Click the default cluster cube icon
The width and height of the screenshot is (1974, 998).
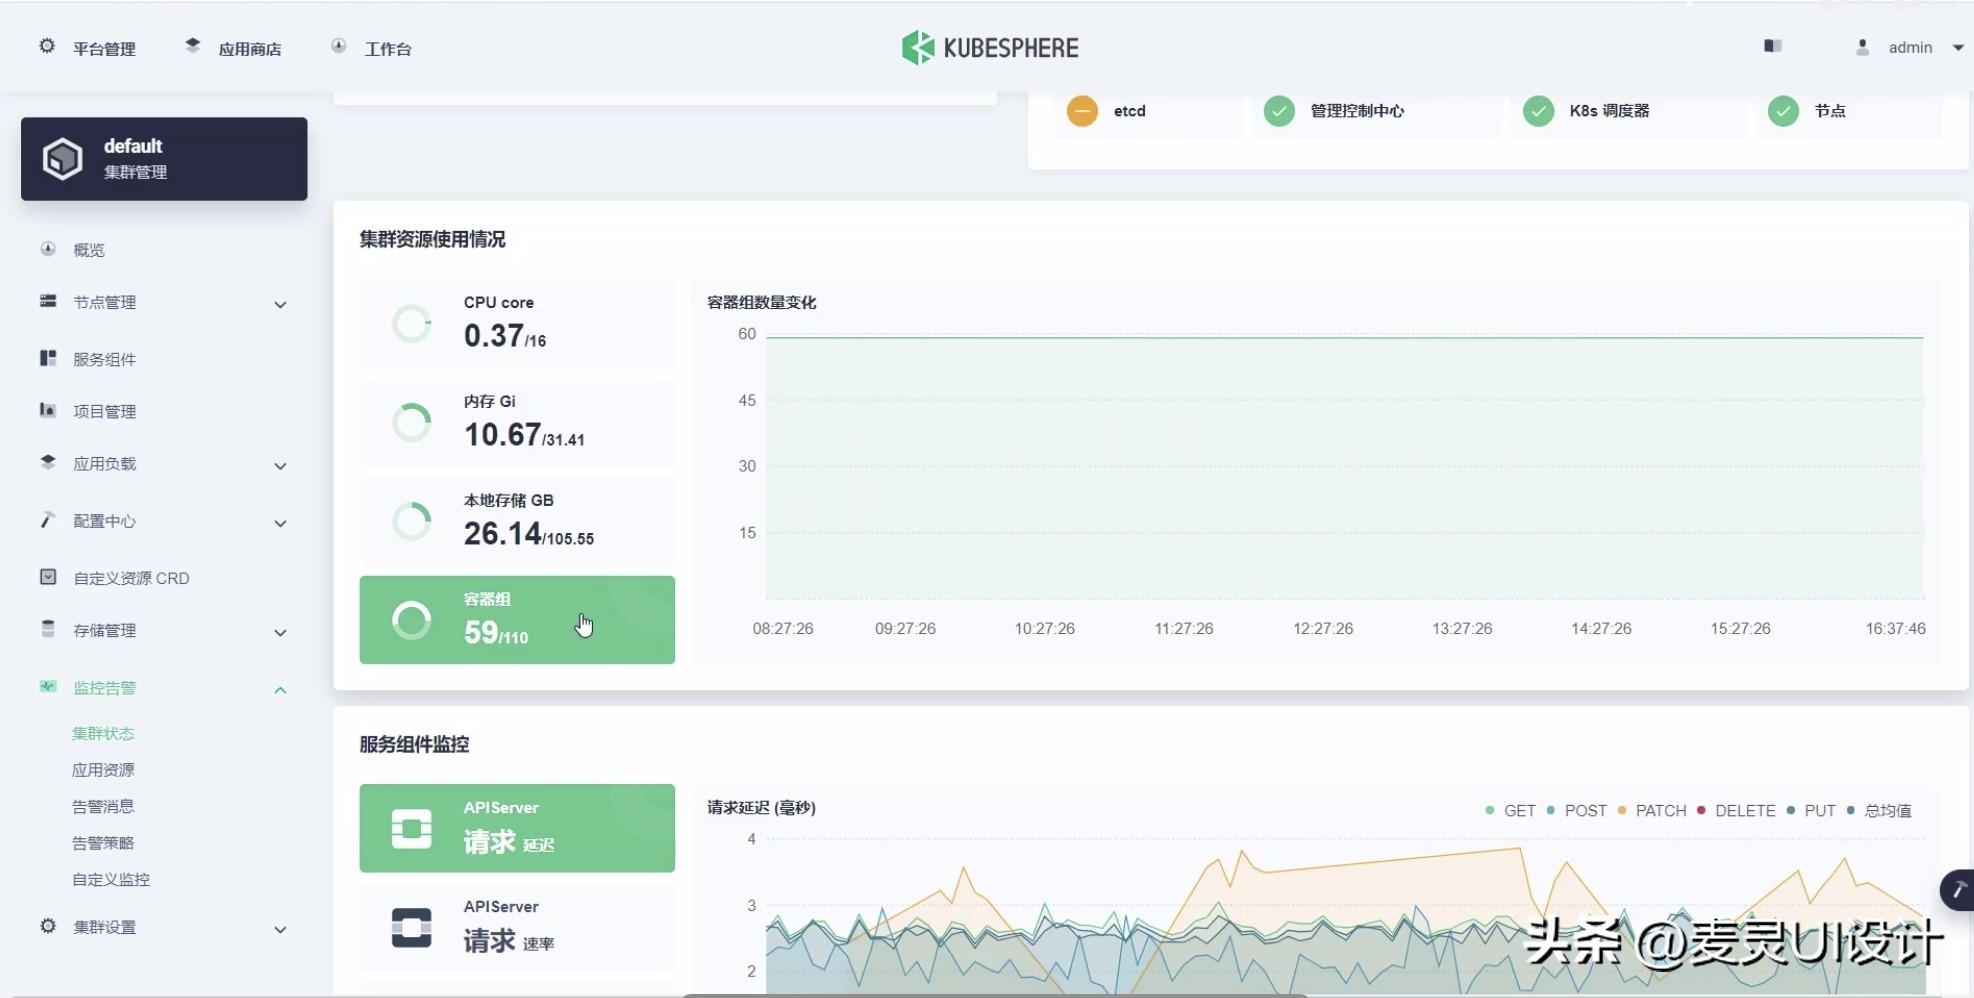click(62, 159)
